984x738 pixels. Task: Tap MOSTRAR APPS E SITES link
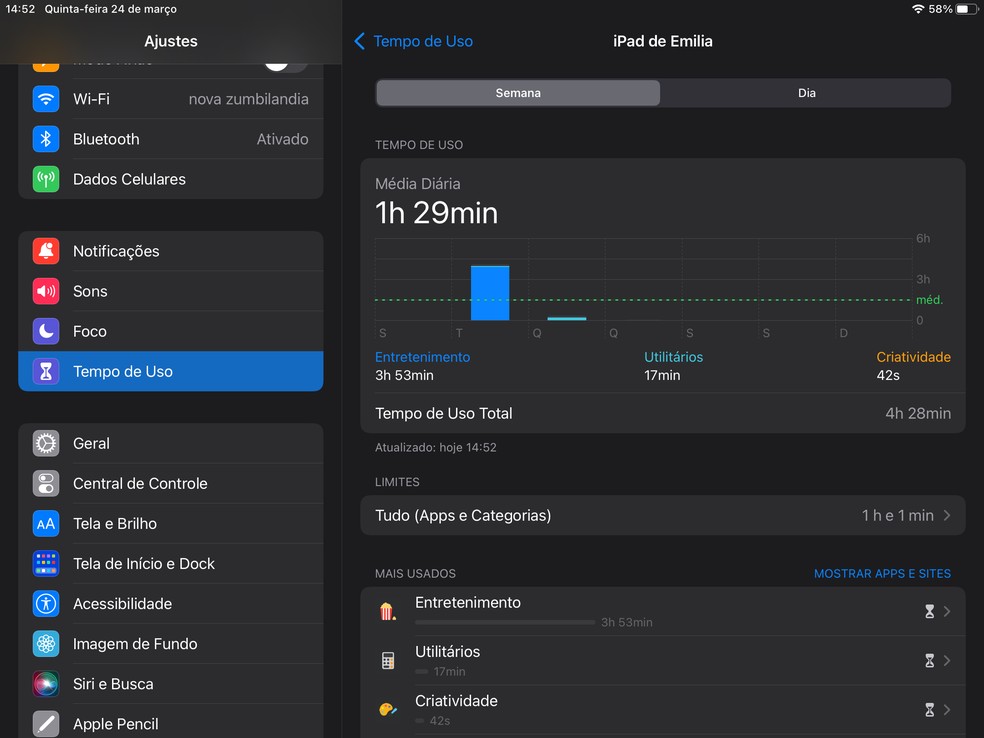point(882,574)
